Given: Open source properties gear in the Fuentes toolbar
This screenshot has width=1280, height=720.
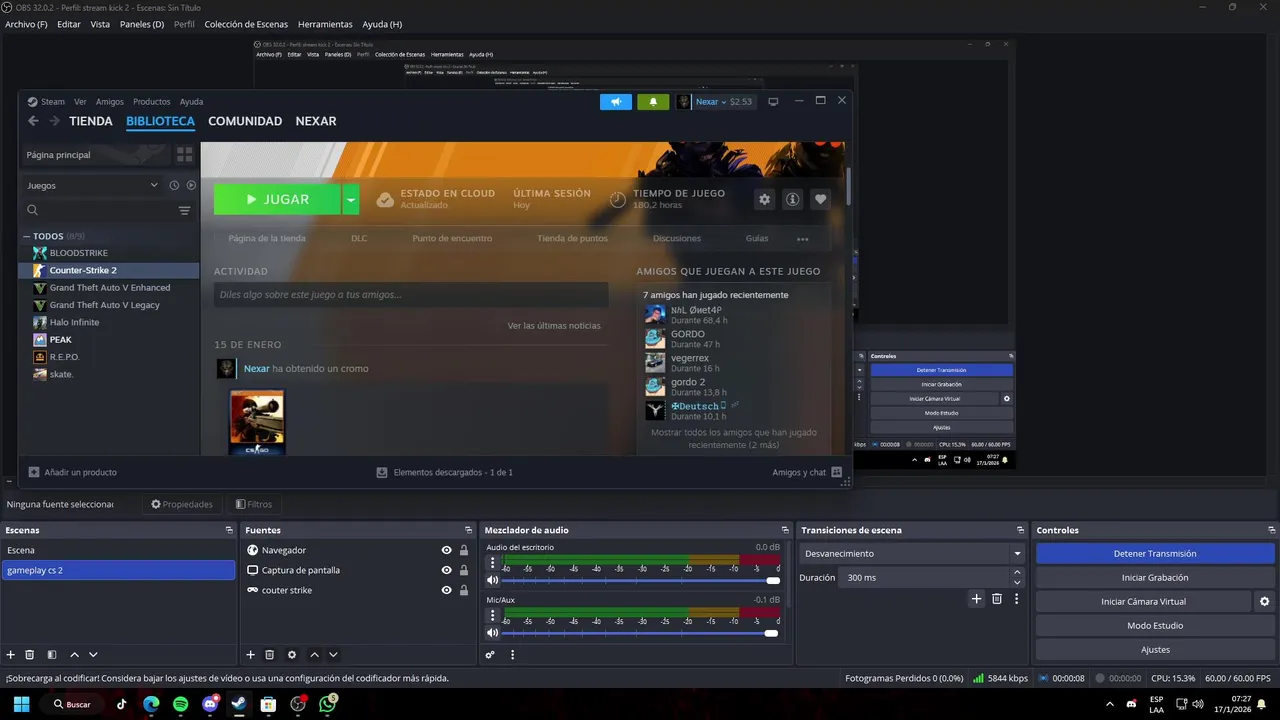Looking at the screenshot, I should click(292, 655).
